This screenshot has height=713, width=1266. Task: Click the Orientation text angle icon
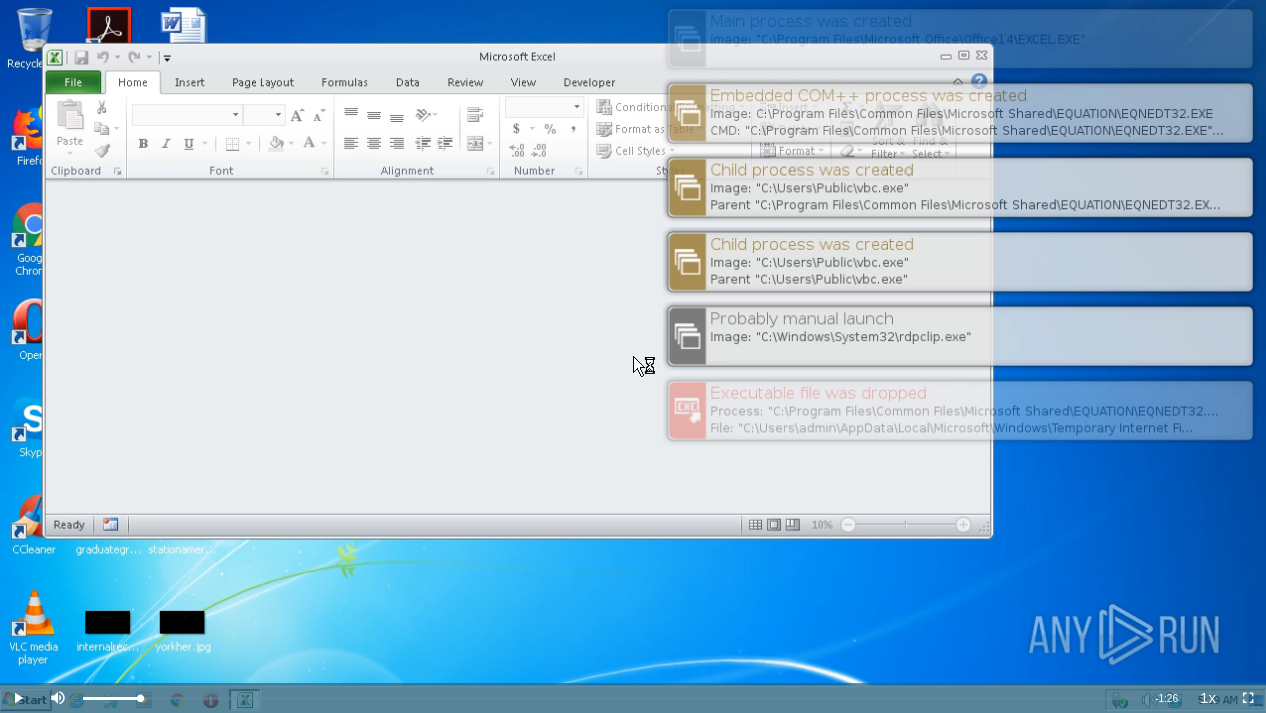(423, 115)
